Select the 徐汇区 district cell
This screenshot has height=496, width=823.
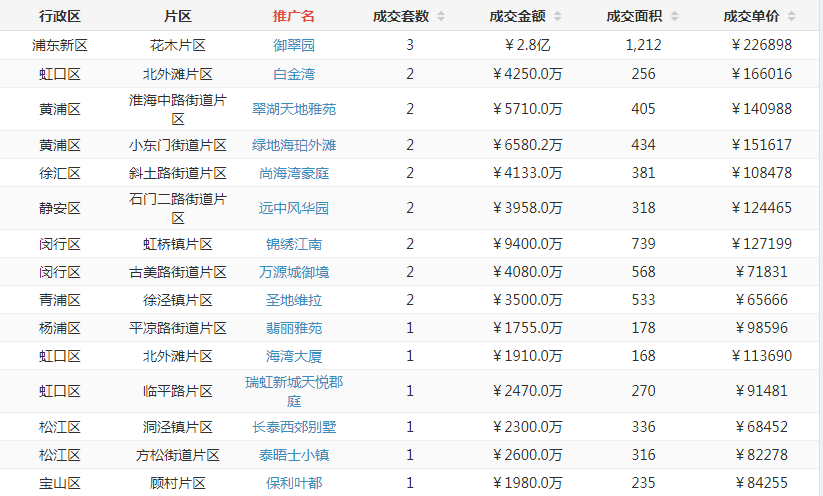click(59, 173)
